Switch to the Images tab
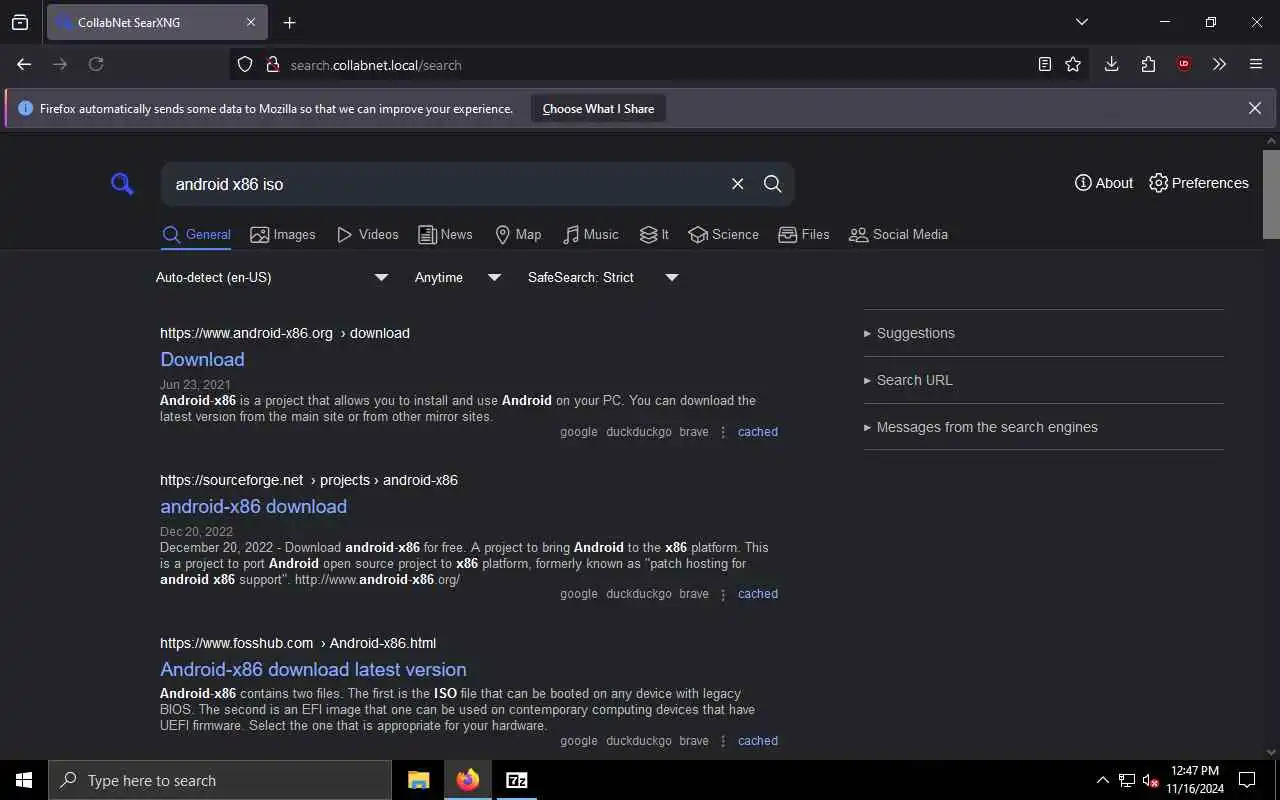1280x800 pixels. tap(283, 234)
